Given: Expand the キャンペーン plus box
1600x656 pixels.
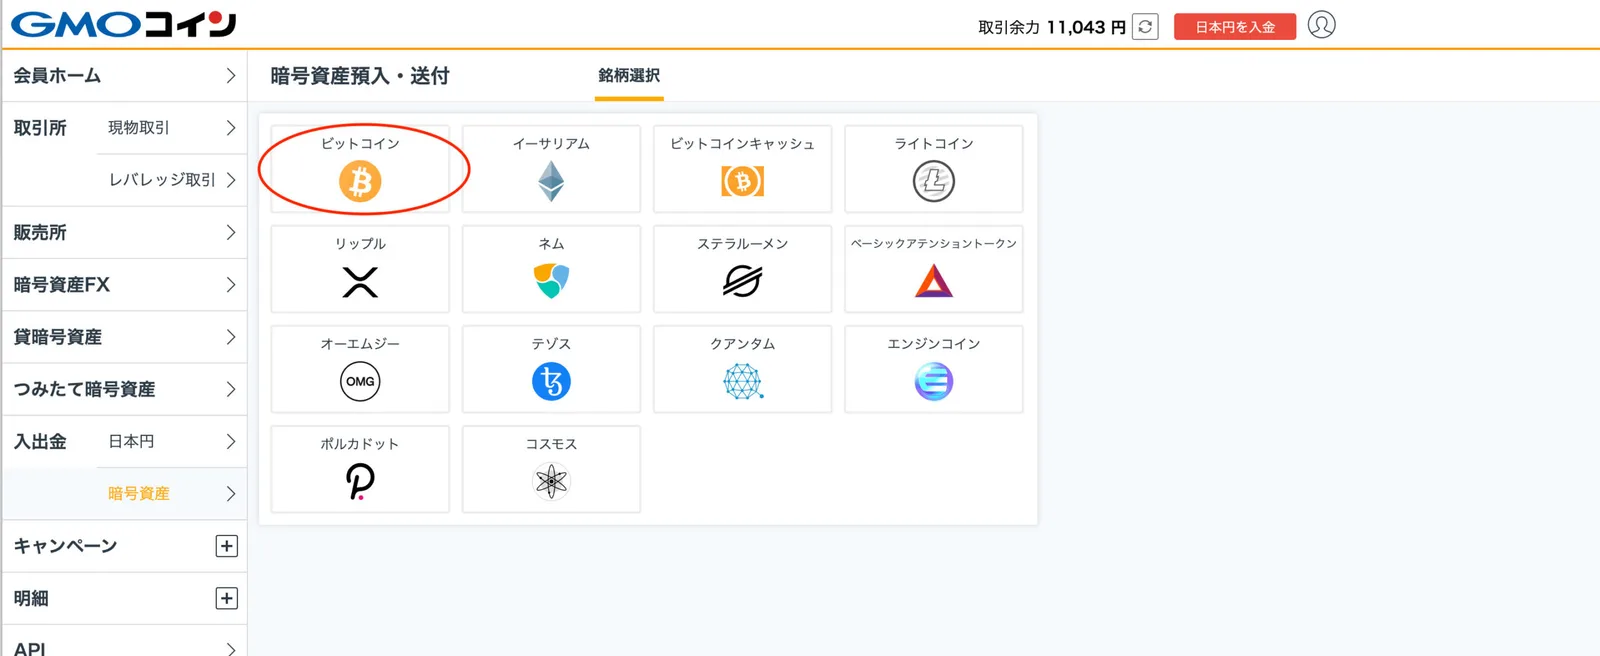Looking at the screenshot, I should [x=227, y=546].
